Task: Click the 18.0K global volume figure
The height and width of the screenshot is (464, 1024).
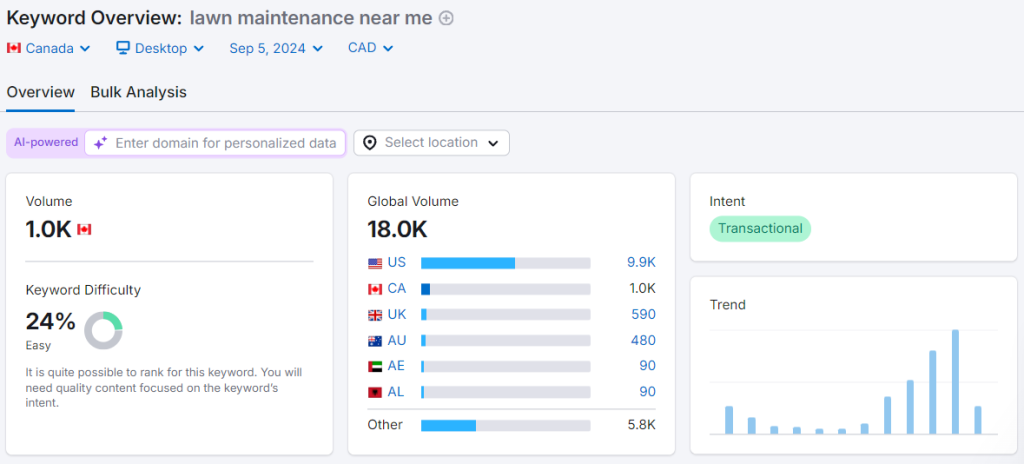Action: (x=397, y=229)
